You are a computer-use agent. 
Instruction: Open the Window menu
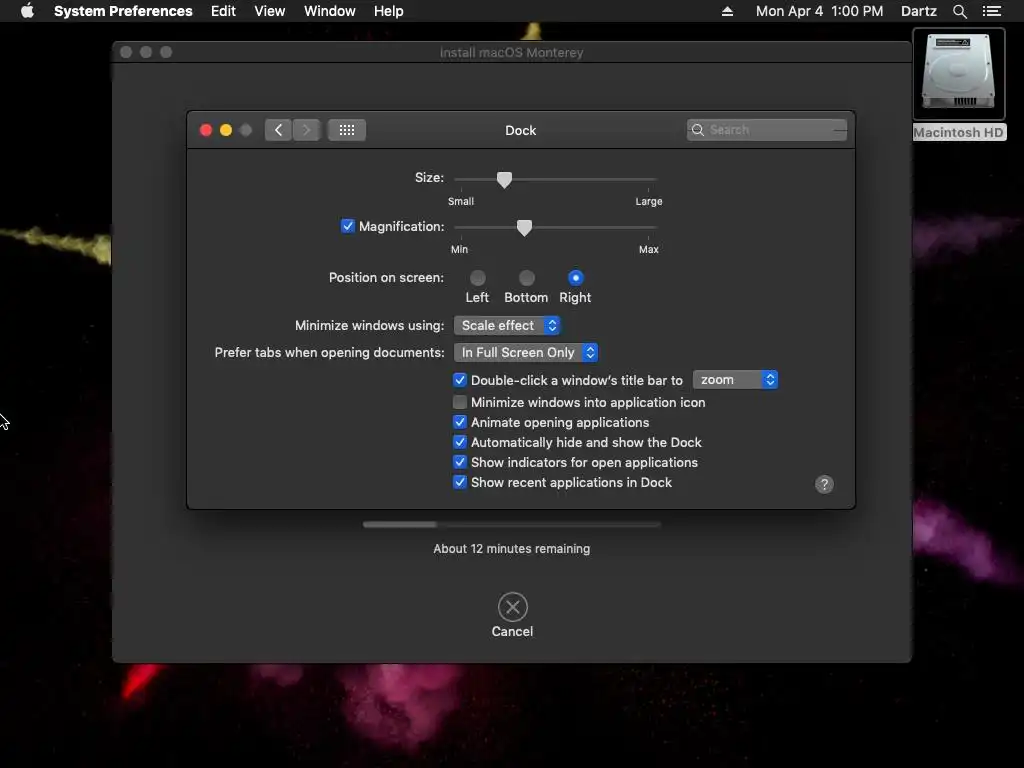pyautogui.click(x=330, y=11)
